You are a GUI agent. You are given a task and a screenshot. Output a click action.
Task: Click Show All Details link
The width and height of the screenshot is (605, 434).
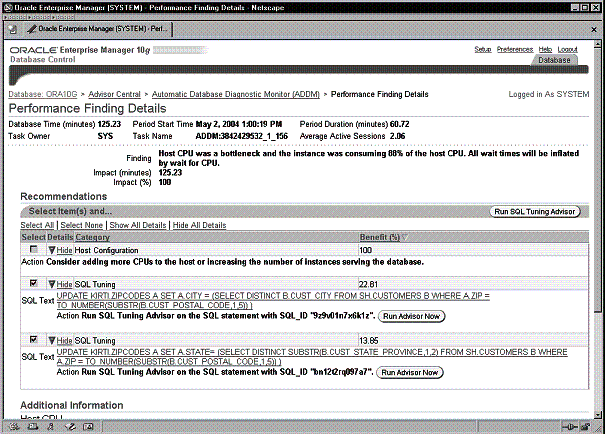click(x=138, y=225)
